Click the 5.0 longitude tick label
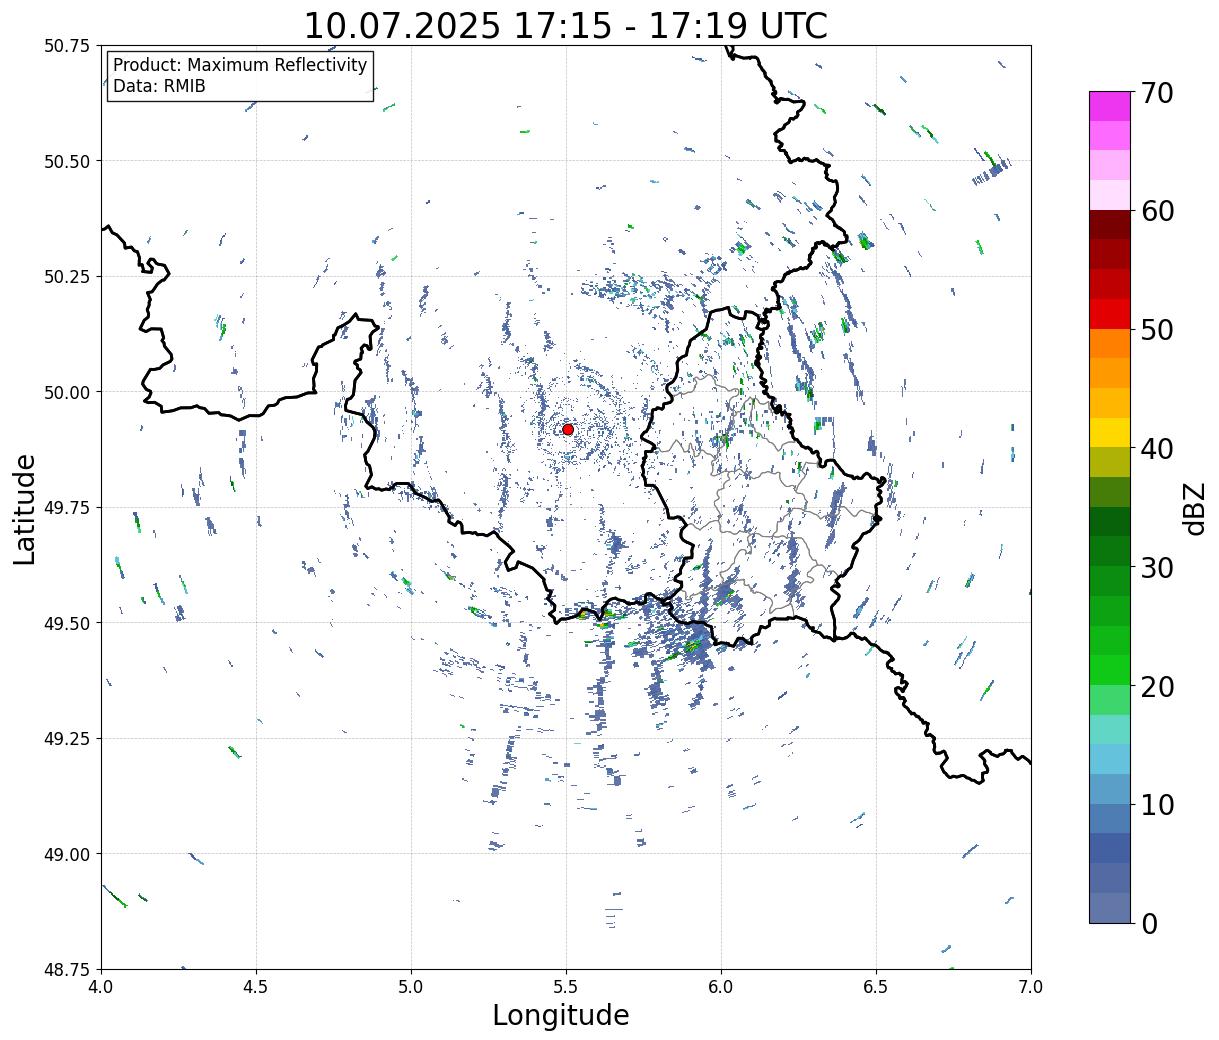The height and width of the screenshot is (1040, 1219). click(411, 986)
